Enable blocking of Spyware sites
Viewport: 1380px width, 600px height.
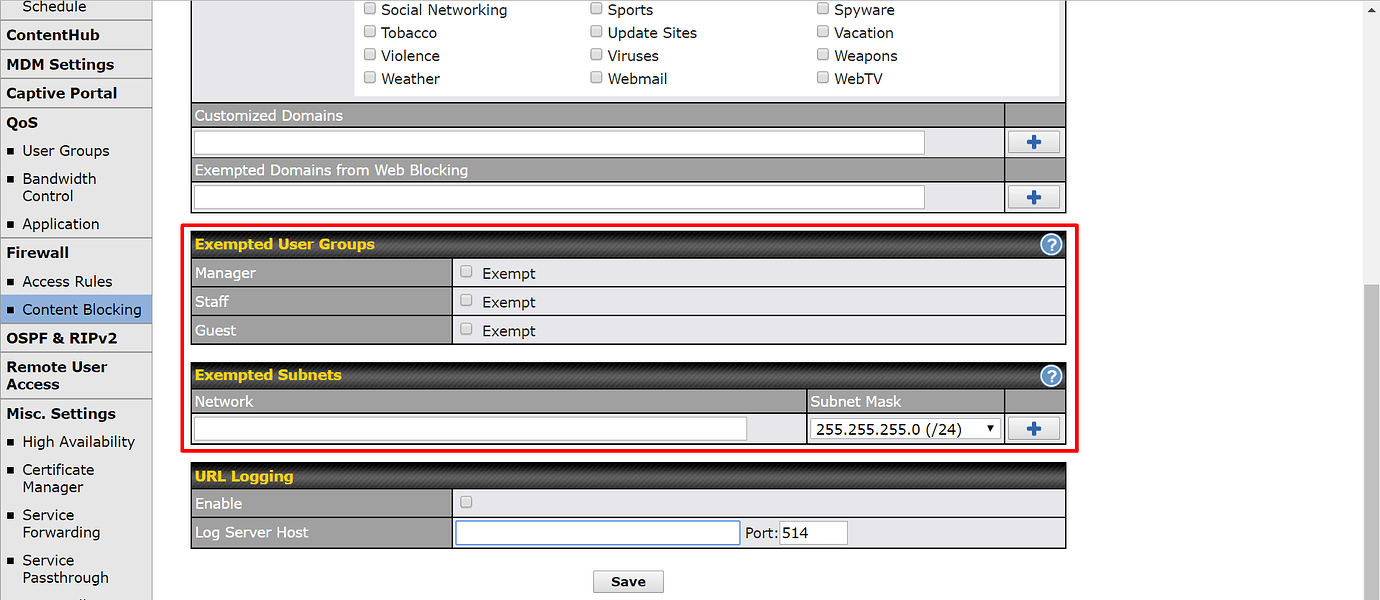822,8
